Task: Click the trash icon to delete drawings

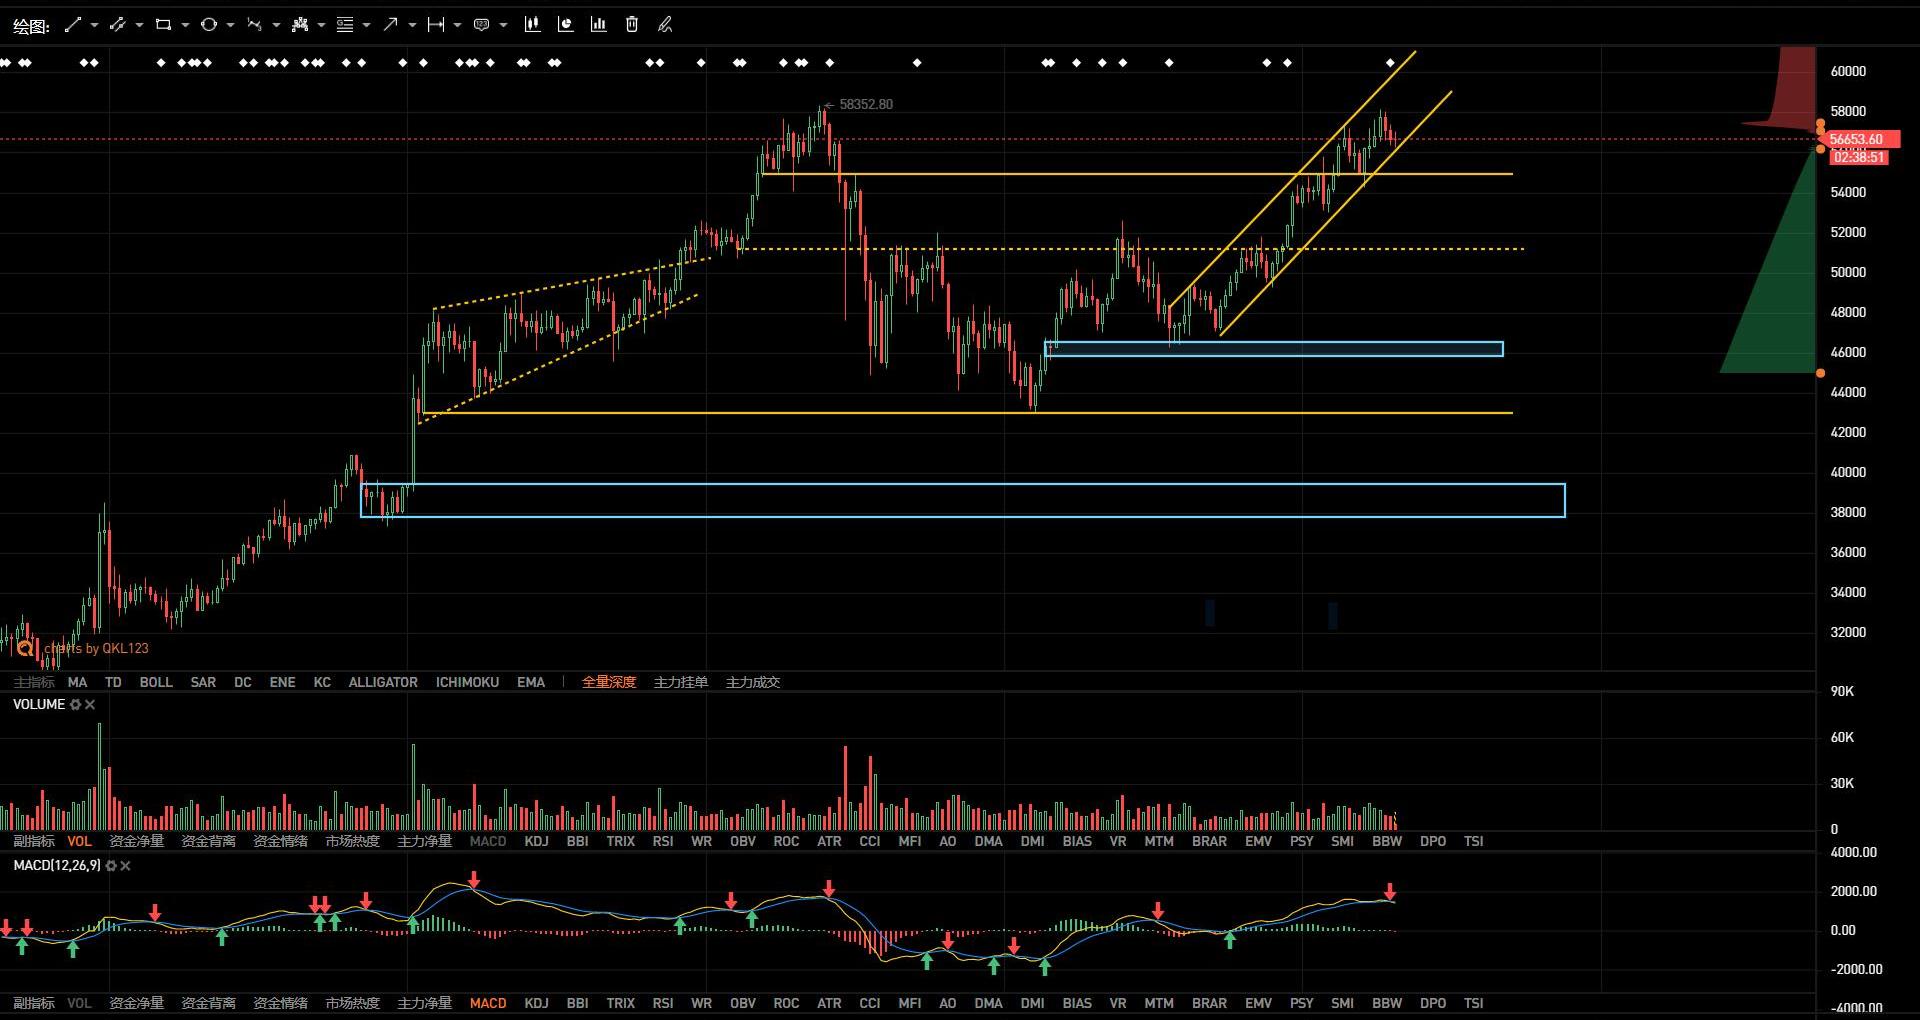Action: click(x=632, y=25)
